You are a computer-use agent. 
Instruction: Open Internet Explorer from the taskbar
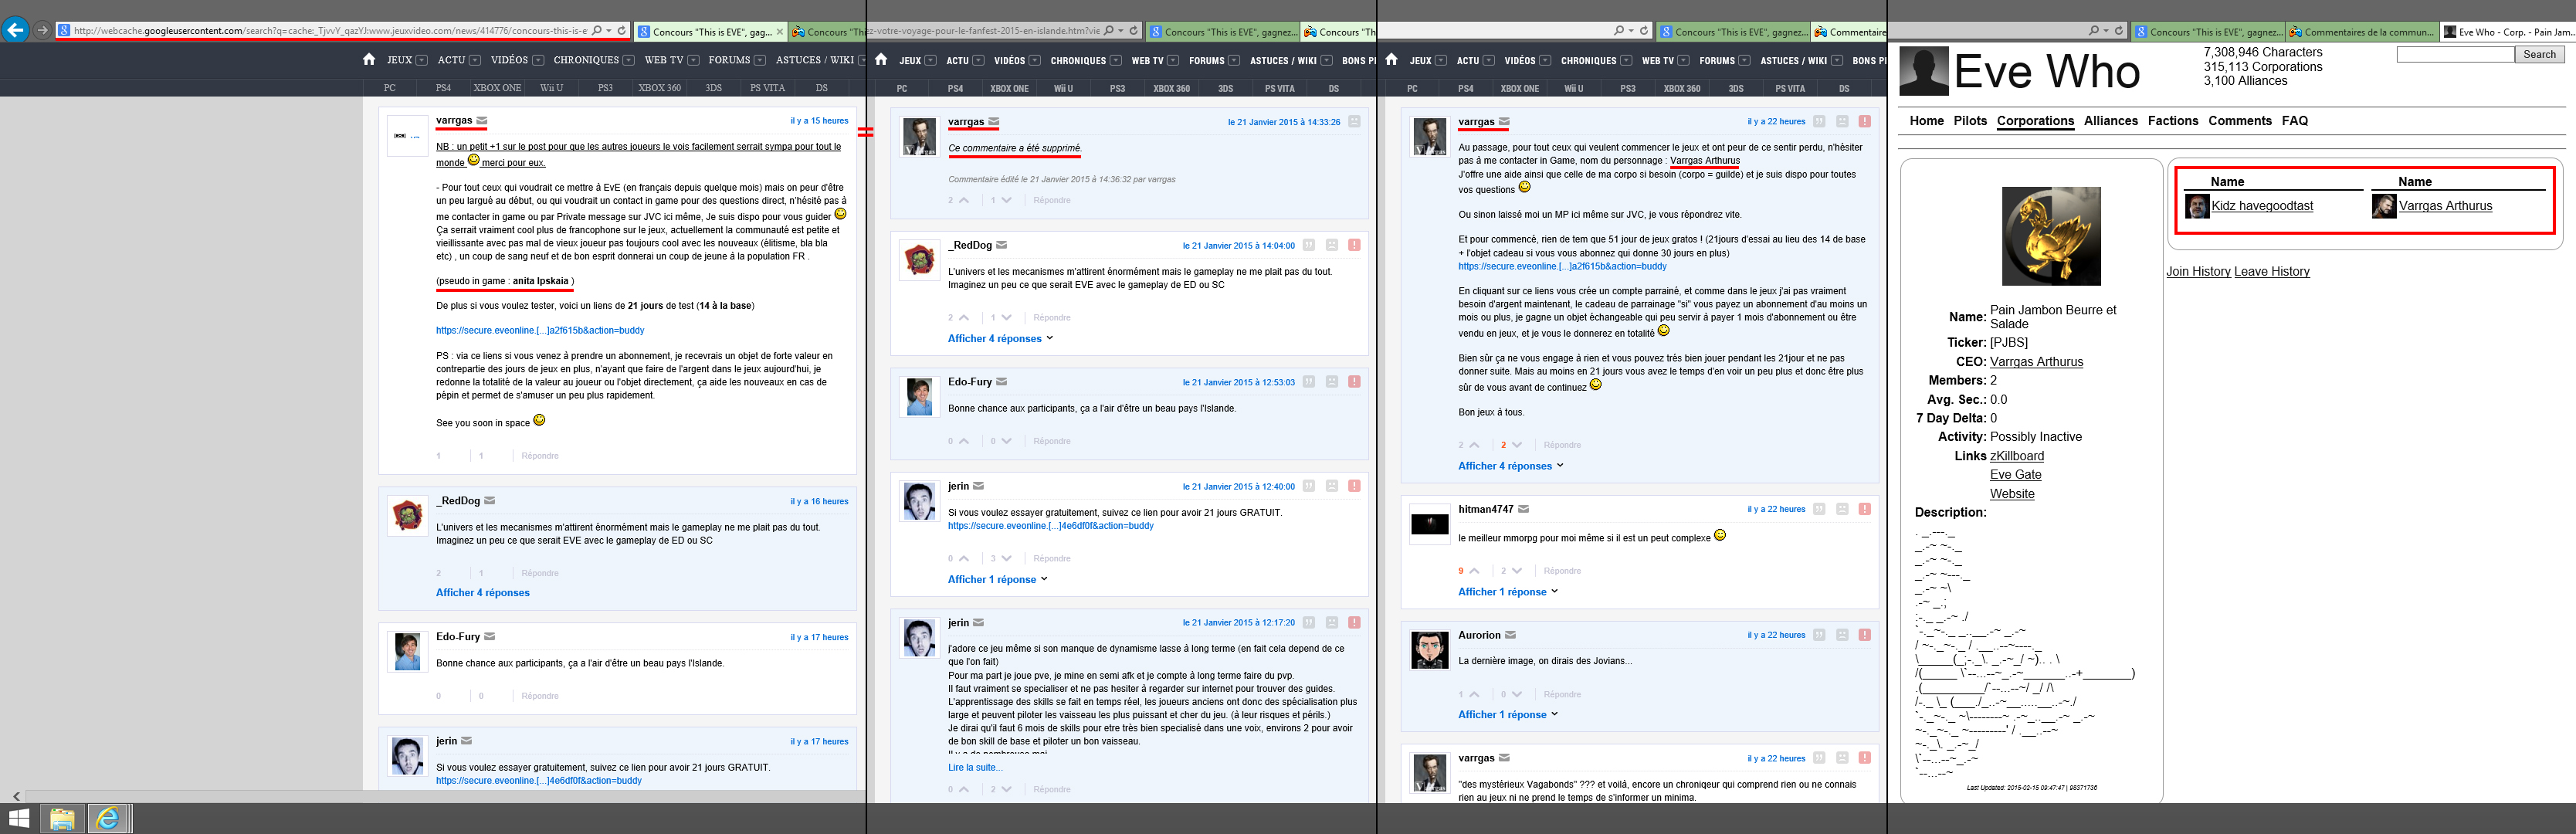pyautogui.click(x=108, y=819)
